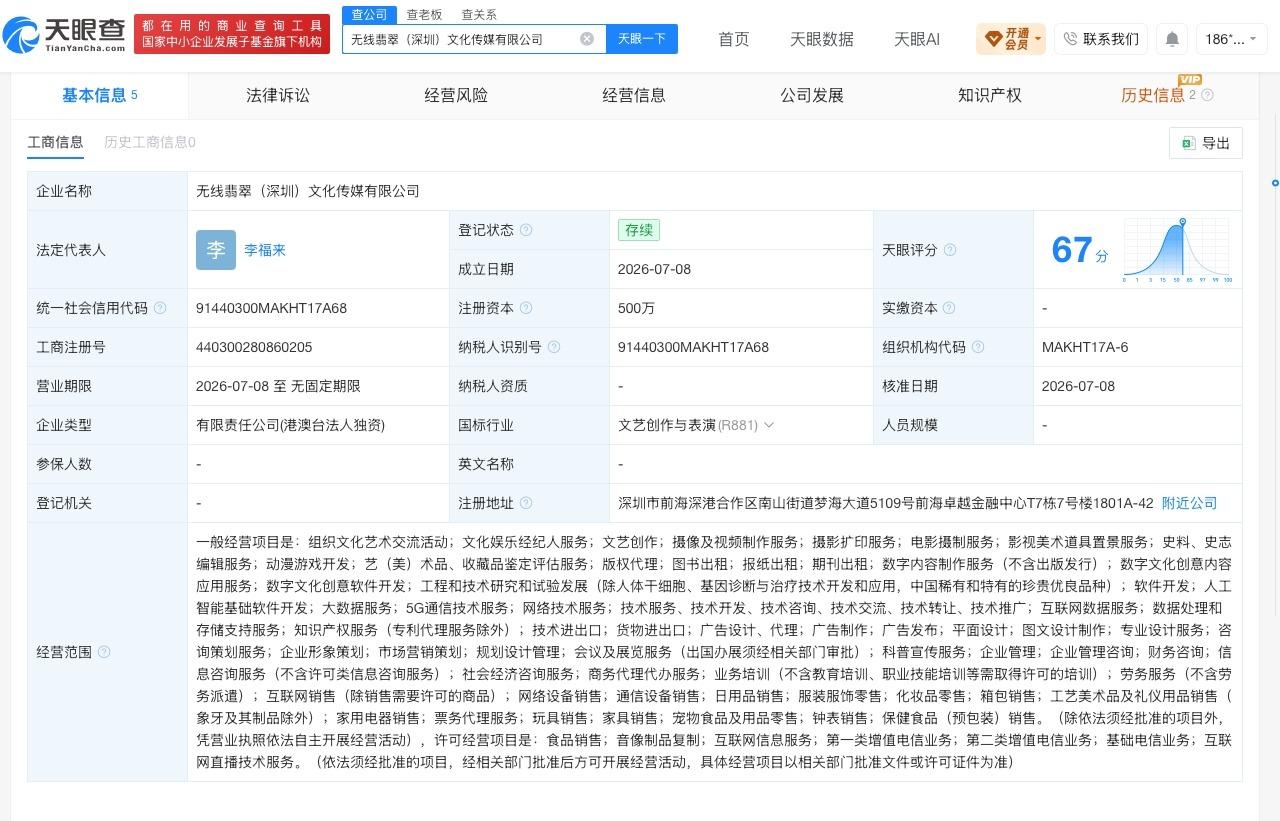The height and width of the screenshot is (821, 1280).
Task: Click the 存续 status tag
Action: pos(639,230)
